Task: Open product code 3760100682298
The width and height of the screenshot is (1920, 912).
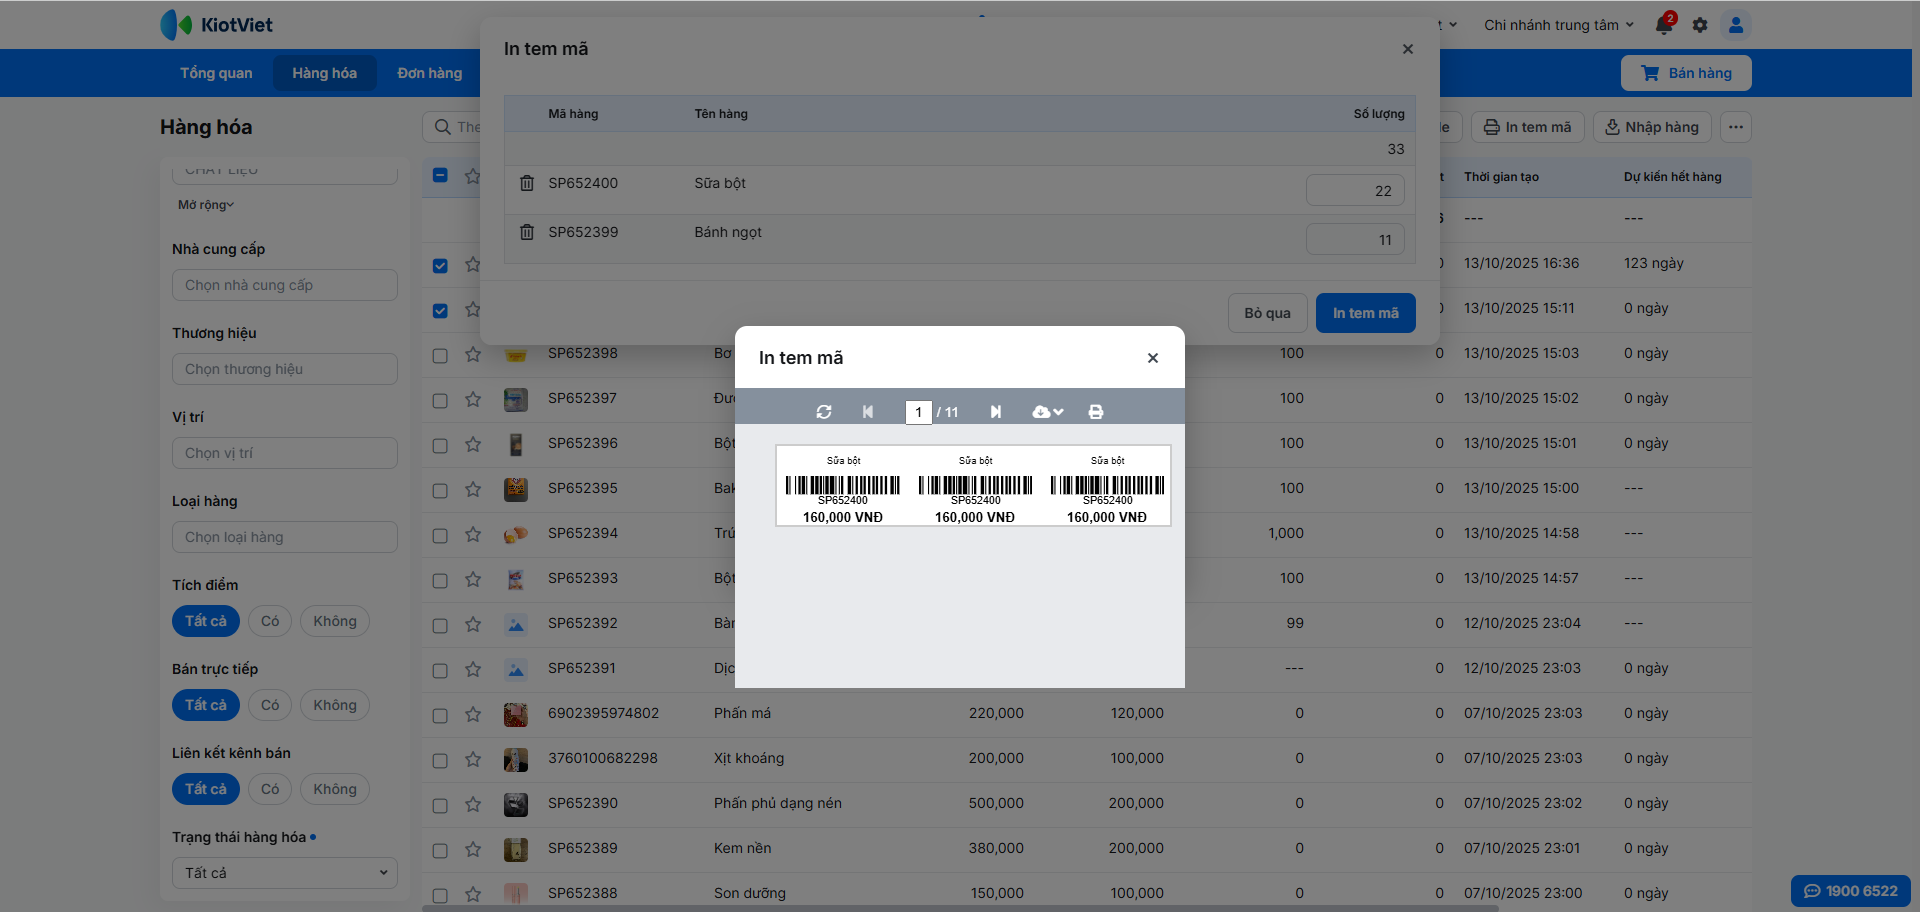Action: pos(603,758)
